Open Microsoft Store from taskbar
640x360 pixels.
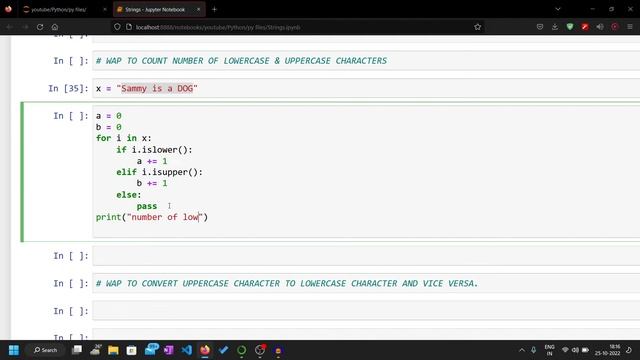click(131, 350)
